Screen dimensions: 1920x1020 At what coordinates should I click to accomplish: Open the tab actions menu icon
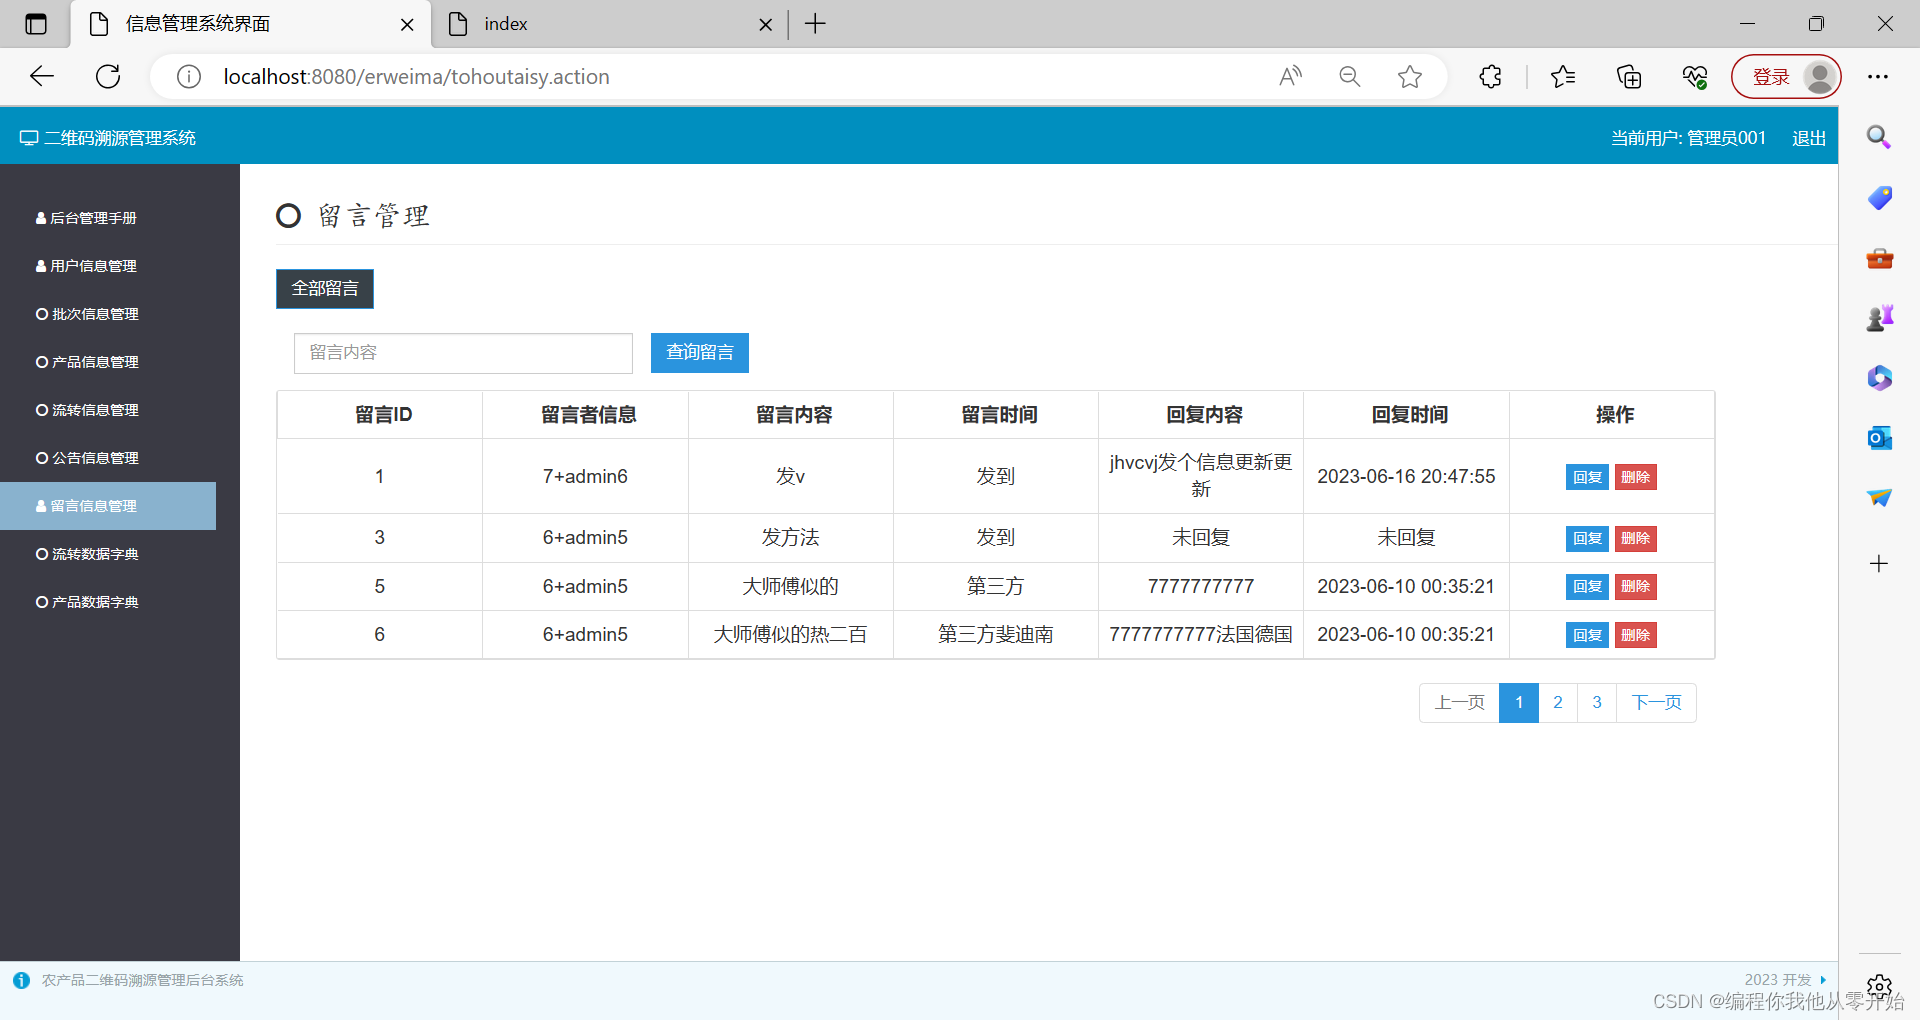36,24
